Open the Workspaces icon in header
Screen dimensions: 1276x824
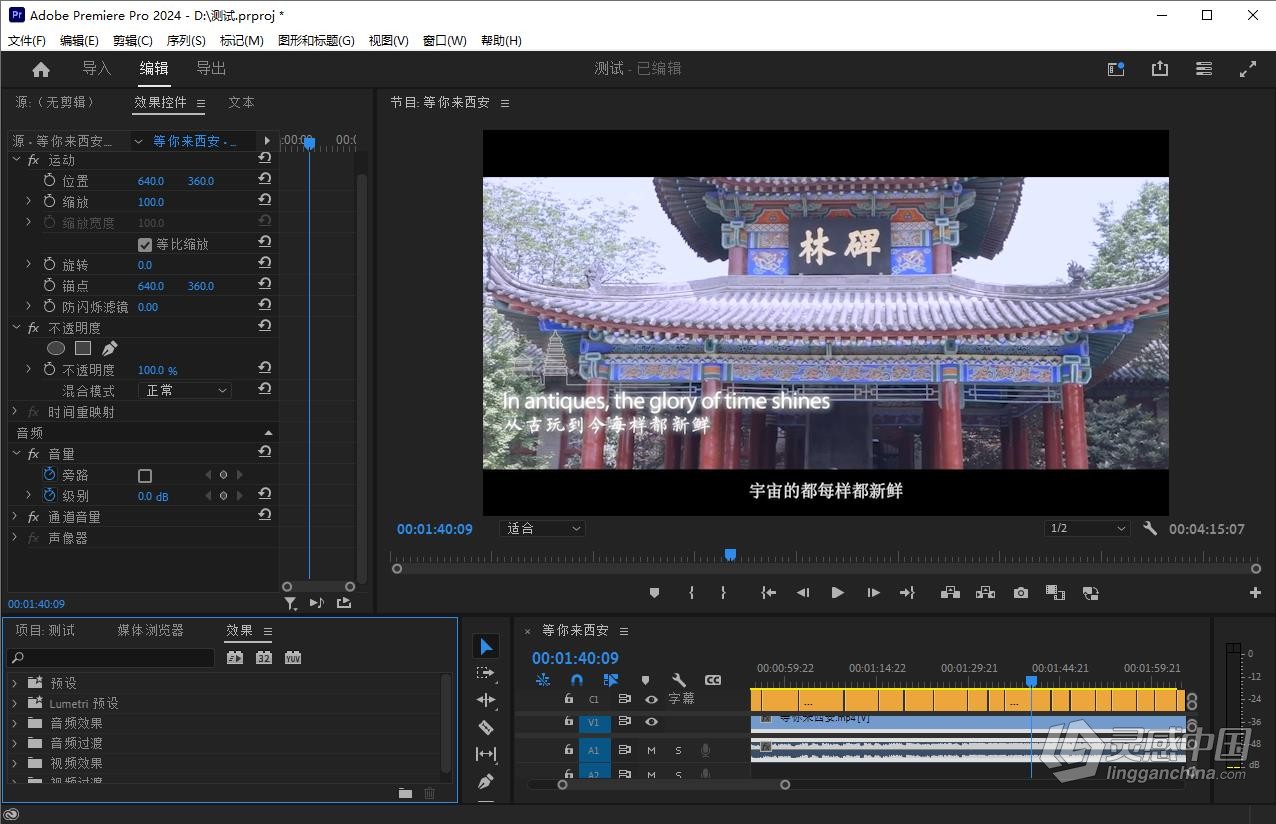[x=1116, y=69]
